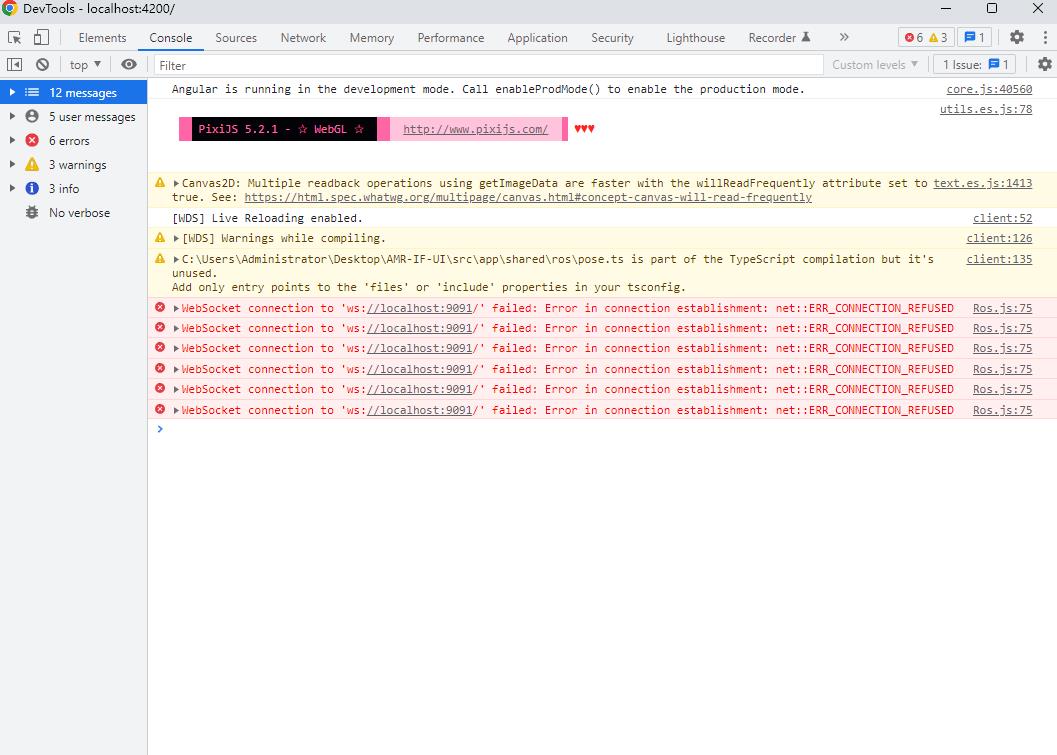Open the Lighthouse tab
Image resolution: width=1057 pixels, height=755 pixels.
[x=696, y=38]
